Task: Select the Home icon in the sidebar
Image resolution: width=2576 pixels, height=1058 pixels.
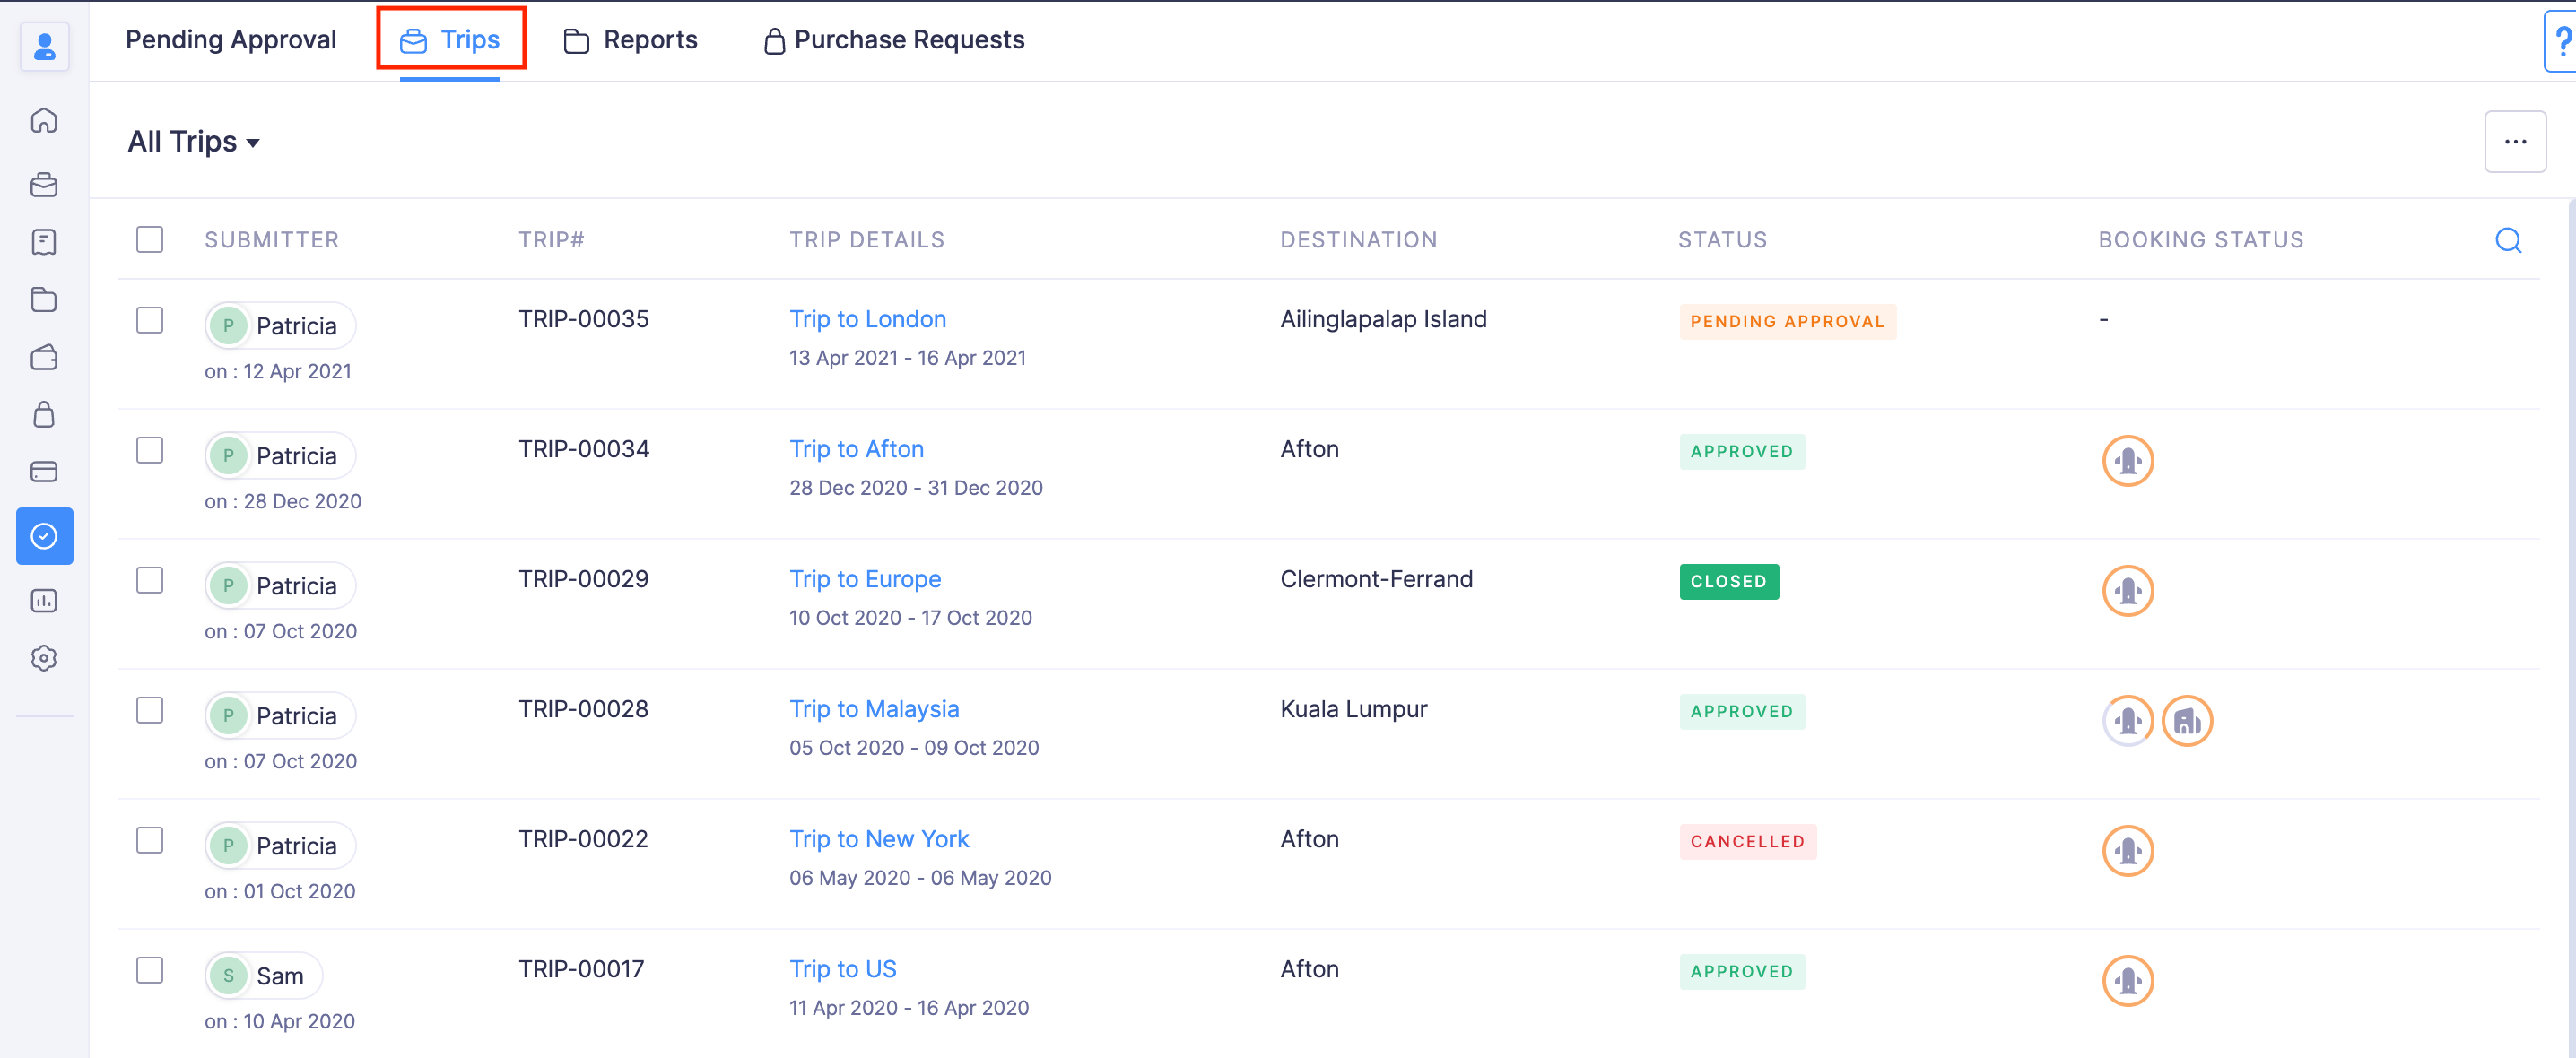Action: (x=44, y=121)
